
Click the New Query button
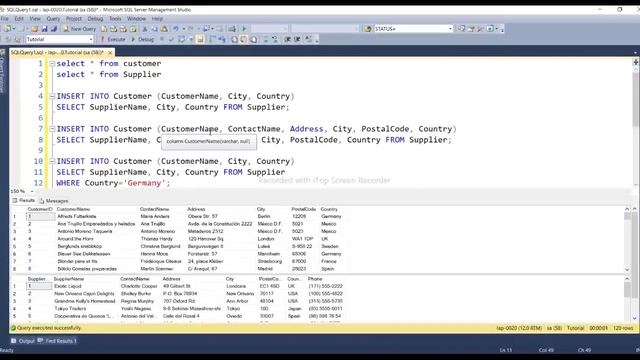80,29
